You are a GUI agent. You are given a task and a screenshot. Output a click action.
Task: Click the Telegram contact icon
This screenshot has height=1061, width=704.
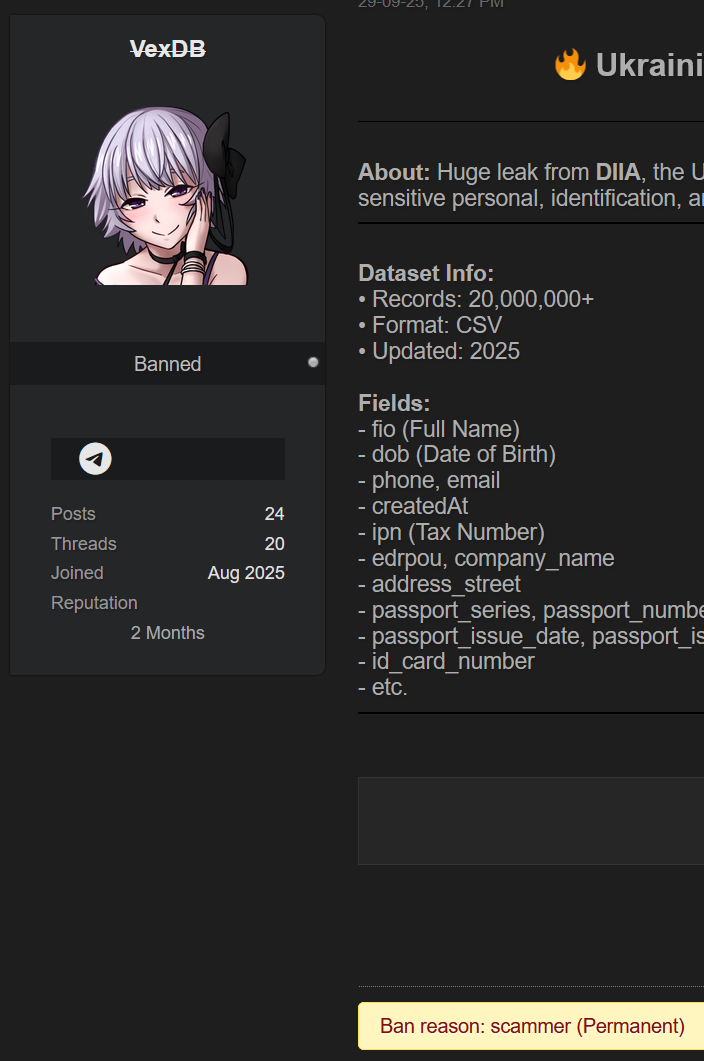click(x=95, y=459)
